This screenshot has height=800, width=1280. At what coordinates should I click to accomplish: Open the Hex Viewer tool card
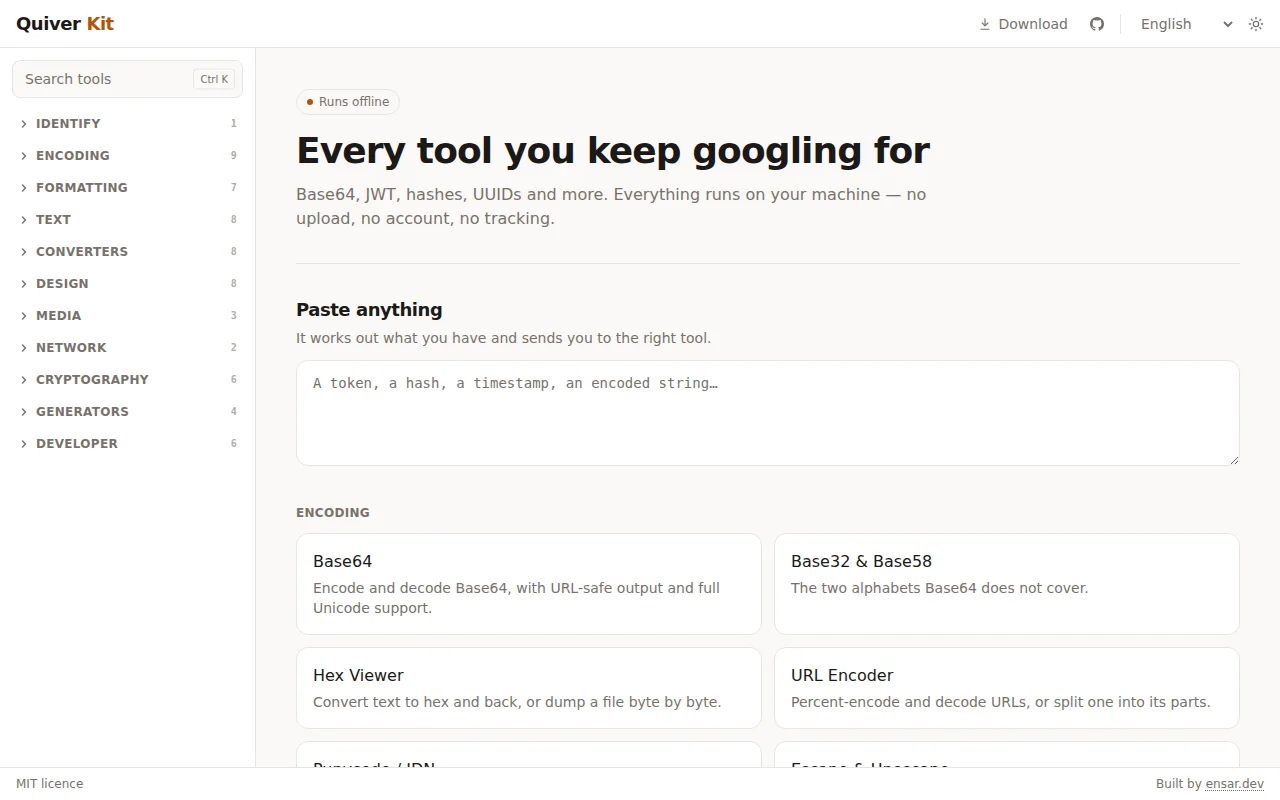[529, 688]
